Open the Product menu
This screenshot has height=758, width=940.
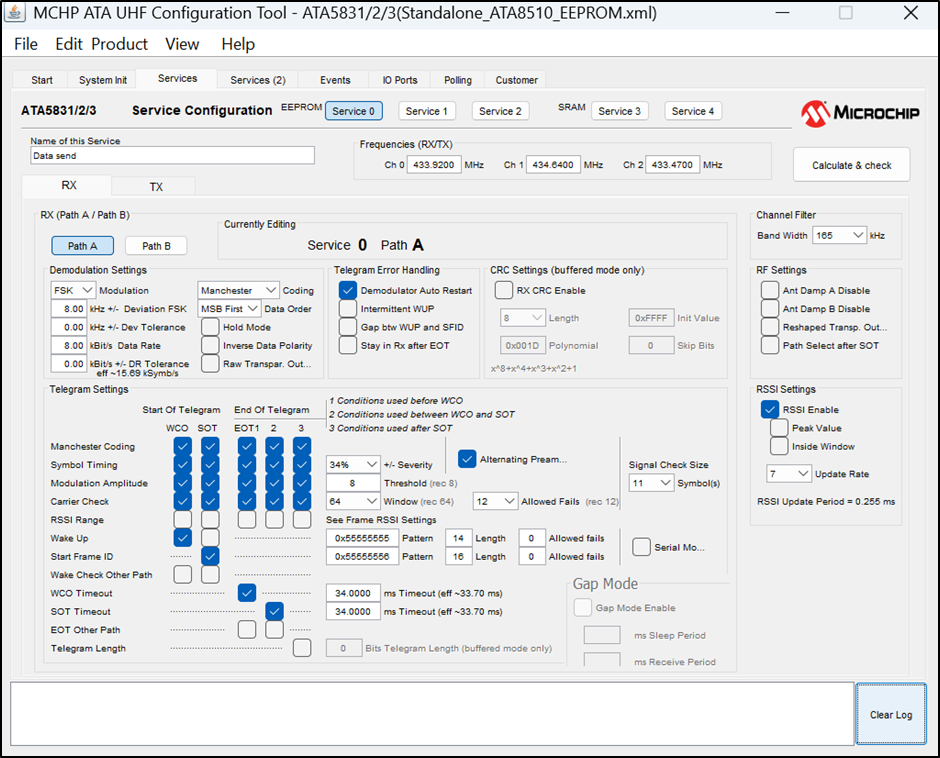tap(119, 44)
